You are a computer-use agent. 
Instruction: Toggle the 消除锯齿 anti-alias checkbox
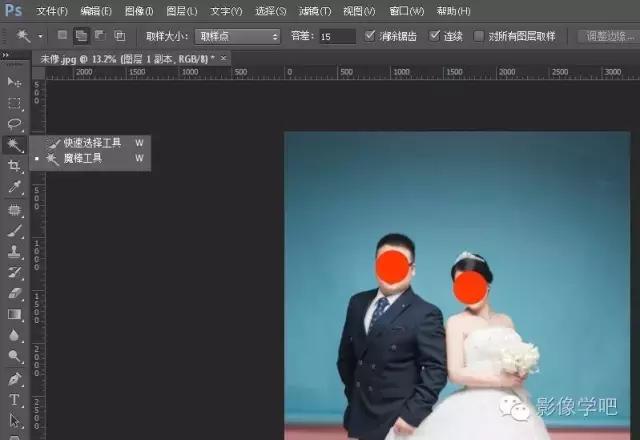369,36
